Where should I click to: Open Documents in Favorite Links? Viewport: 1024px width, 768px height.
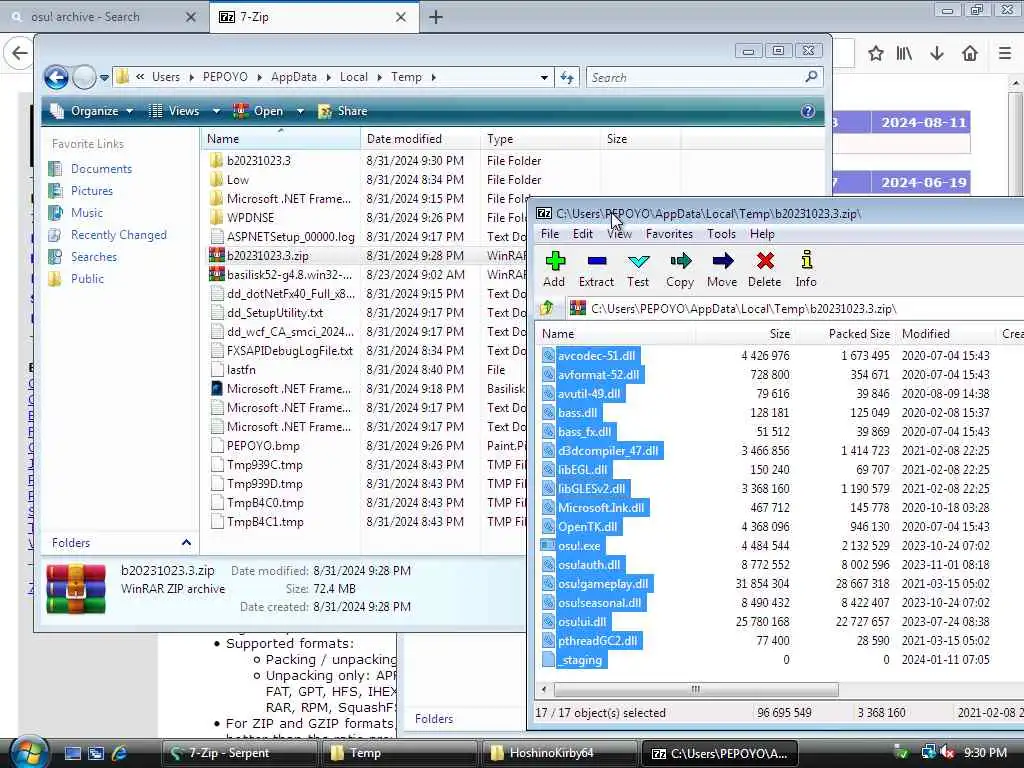[101, 168]
